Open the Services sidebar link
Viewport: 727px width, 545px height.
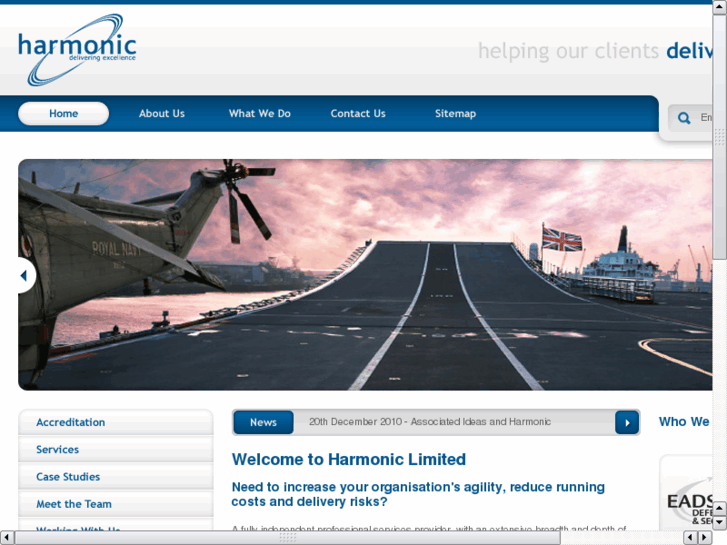pyautogui.click(x=116, y=449)
